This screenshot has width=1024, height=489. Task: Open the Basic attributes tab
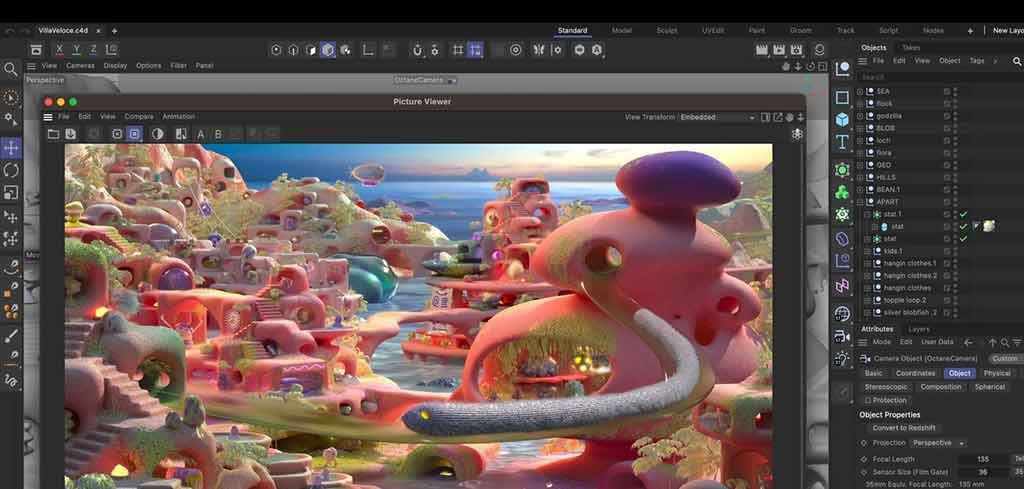tap(873, 373)
